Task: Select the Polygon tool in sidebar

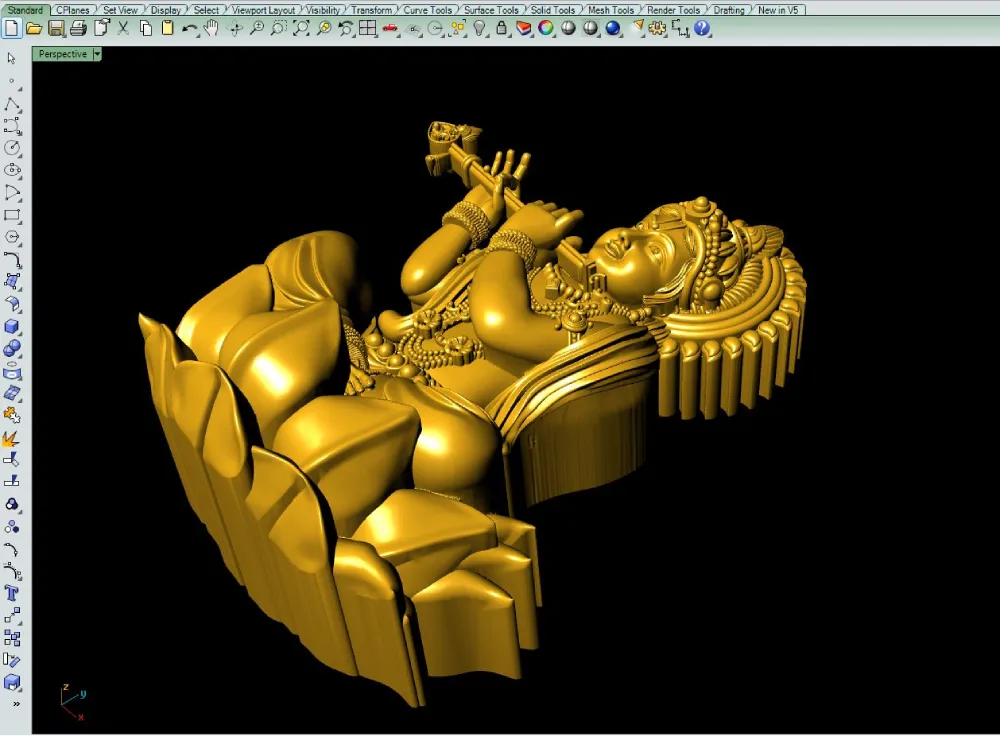Action: (12, 237)
